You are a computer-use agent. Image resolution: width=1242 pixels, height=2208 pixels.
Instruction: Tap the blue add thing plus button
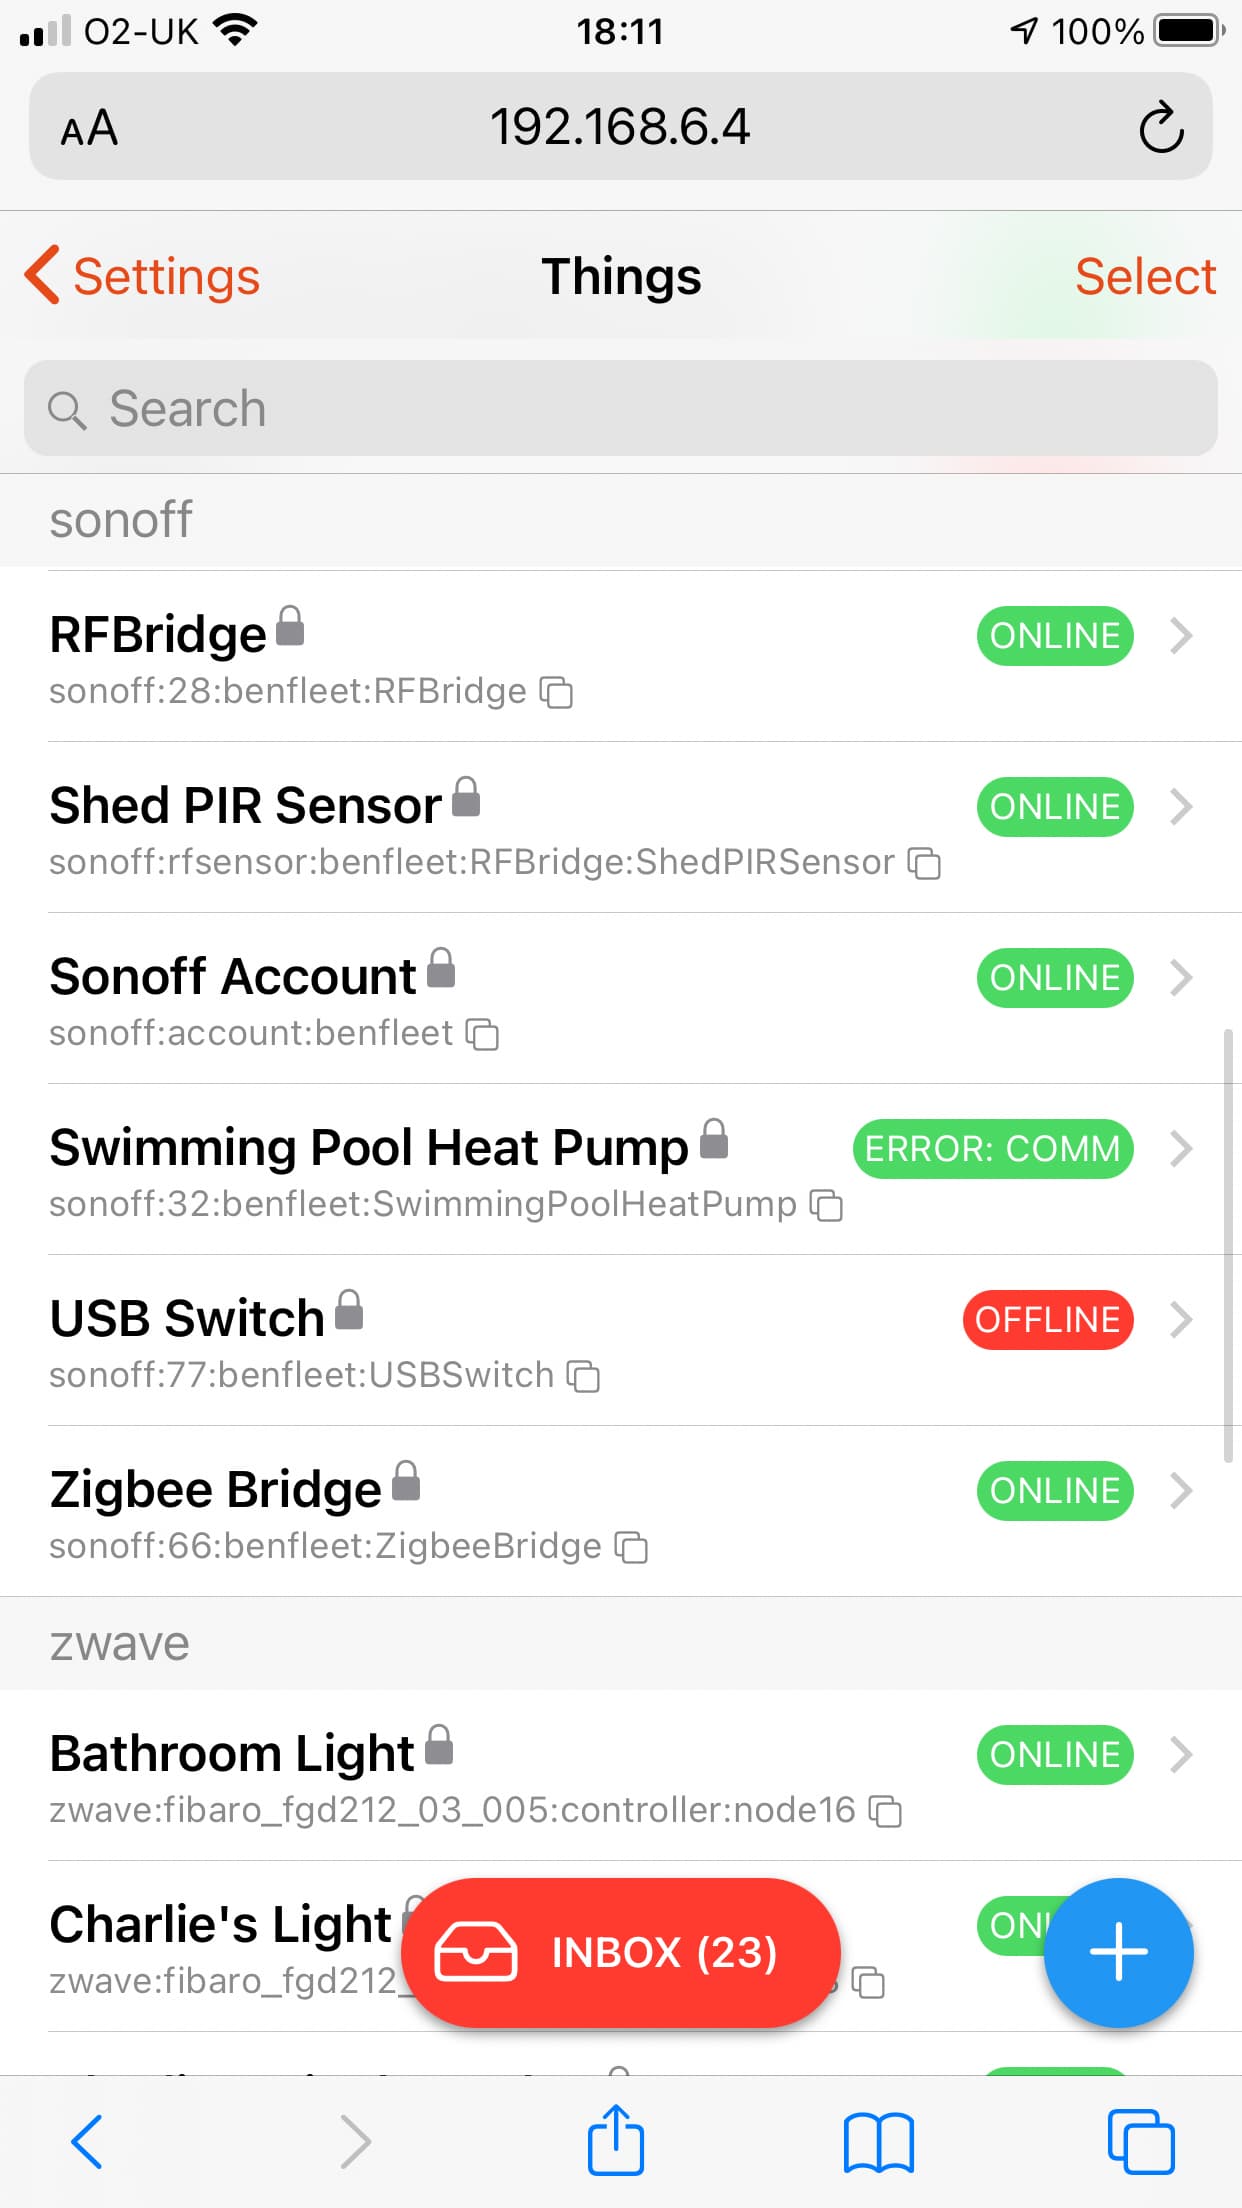pos(1118,1952)
